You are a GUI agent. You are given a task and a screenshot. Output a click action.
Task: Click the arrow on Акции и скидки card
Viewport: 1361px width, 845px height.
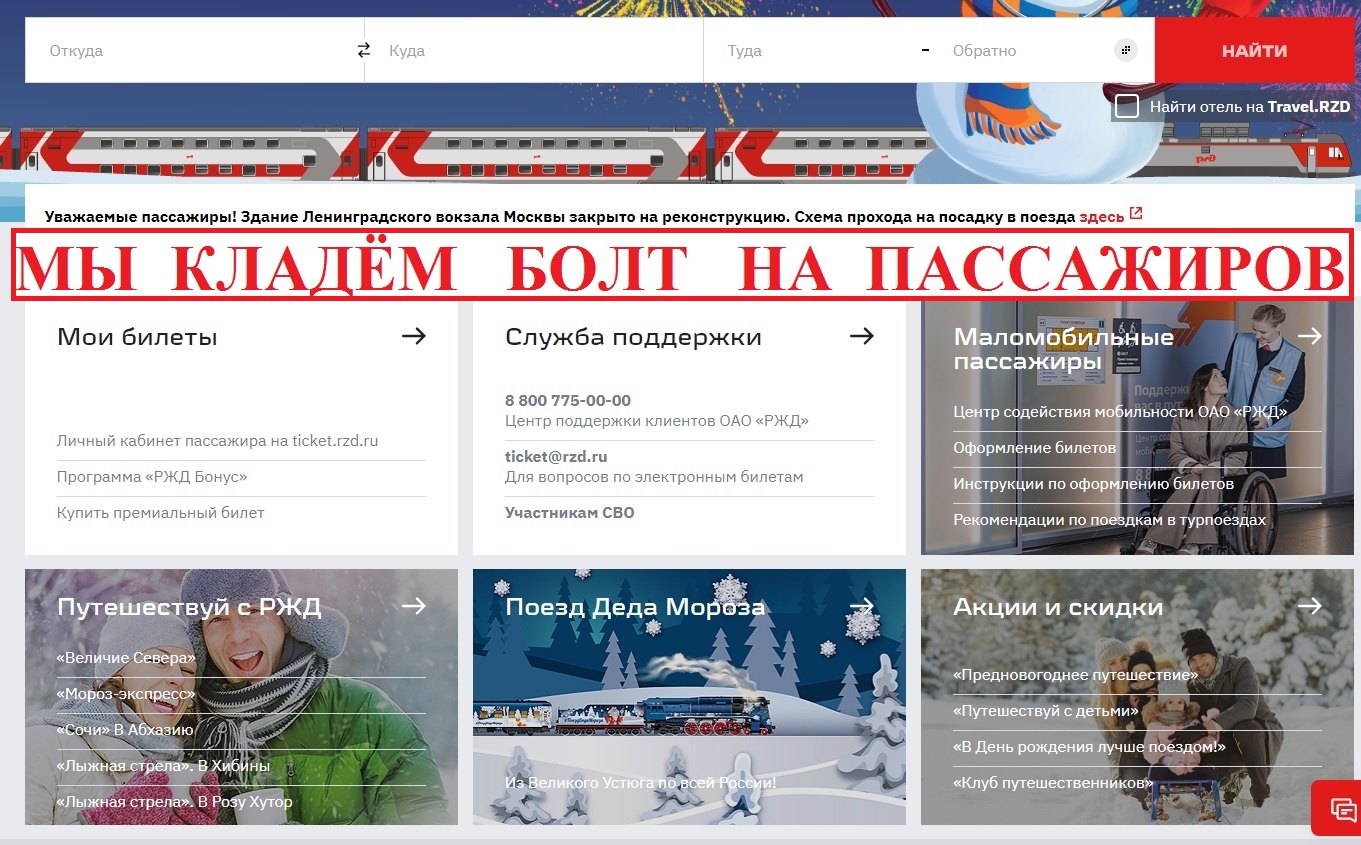1310,606
